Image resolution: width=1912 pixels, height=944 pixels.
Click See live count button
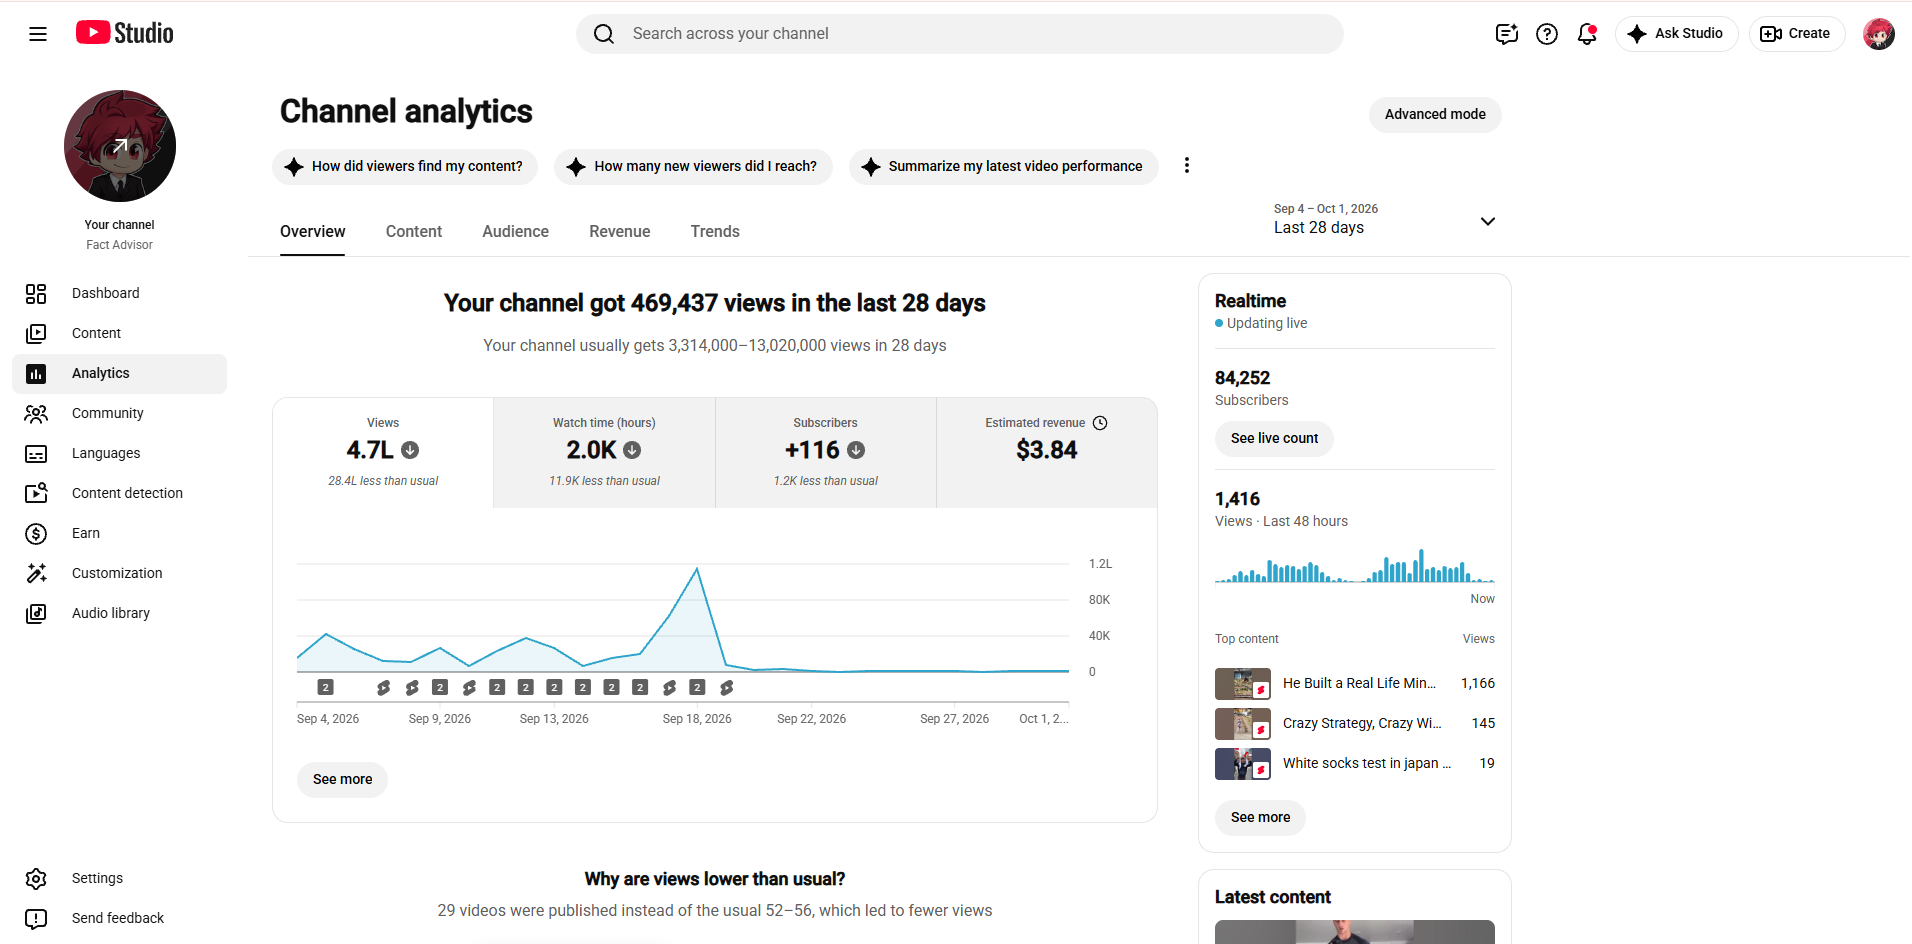tap(1274, 438)
